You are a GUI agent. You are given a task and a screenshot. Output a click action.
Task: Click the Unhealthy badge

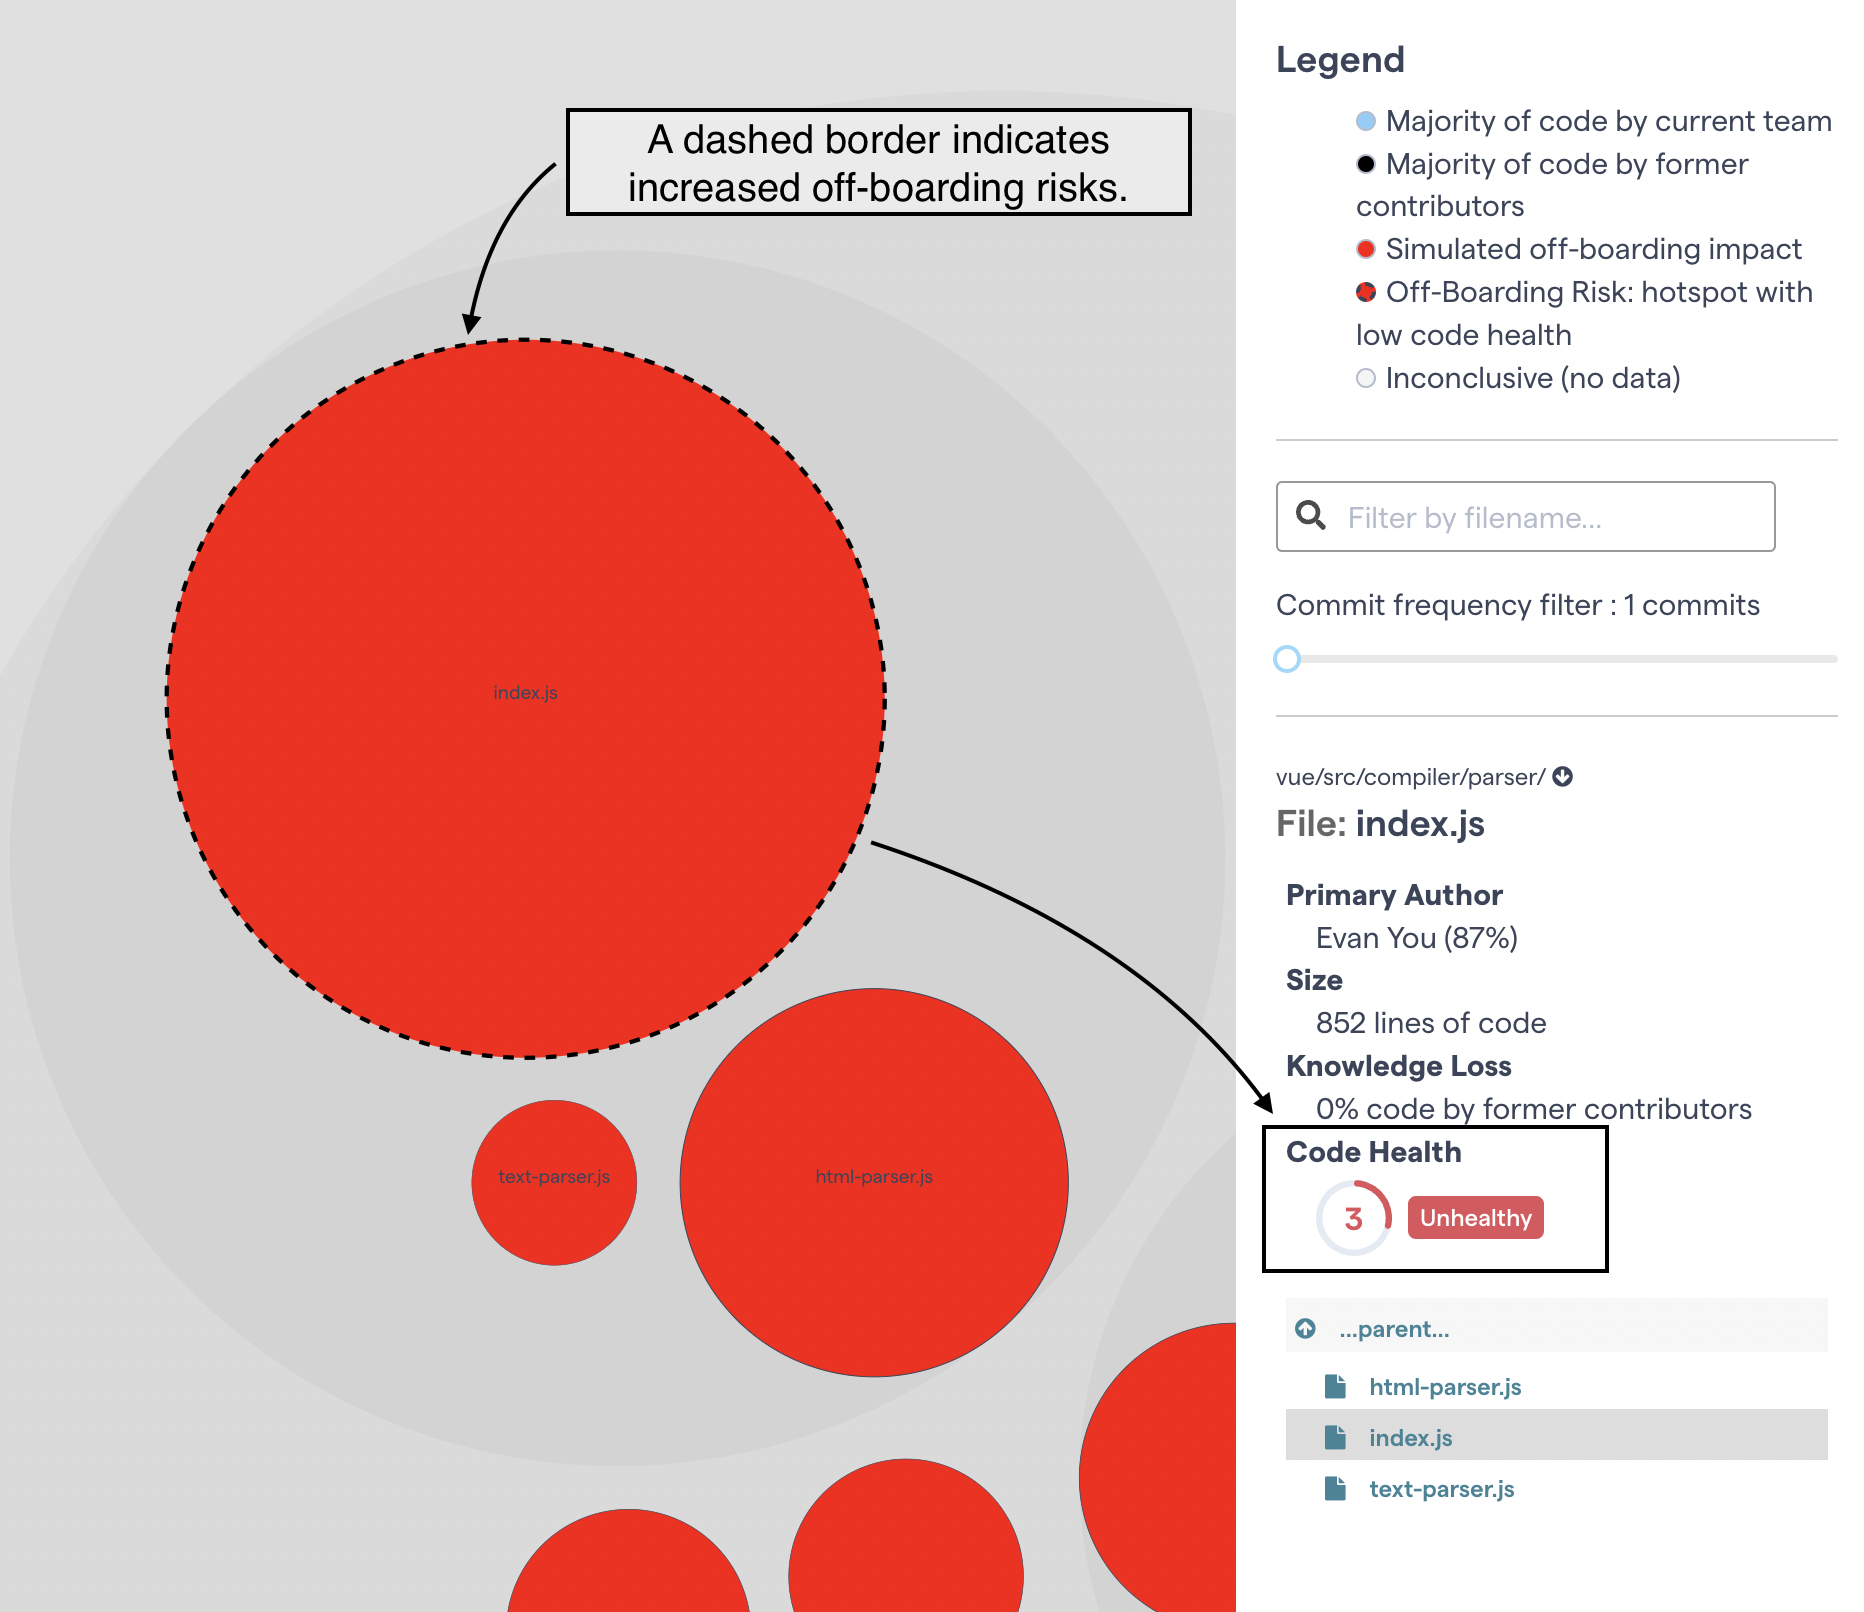[1475, 1218]
